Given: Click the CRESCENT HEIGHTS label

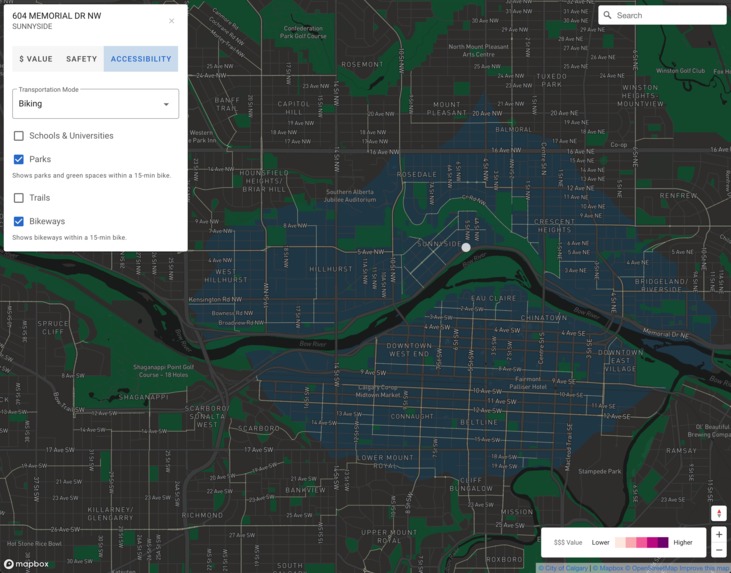Looking at the screenshot, I should [x=554, y=226].
